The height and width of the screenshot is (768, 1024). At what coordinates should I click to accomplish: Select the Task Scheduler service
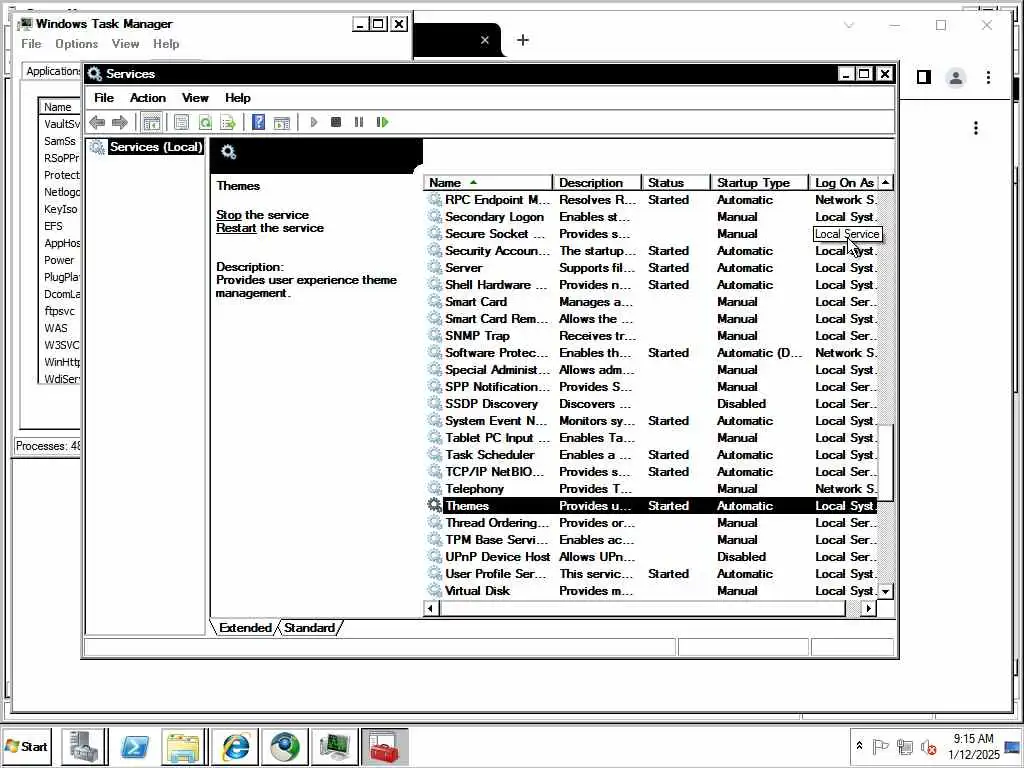[x=651, y=455]
